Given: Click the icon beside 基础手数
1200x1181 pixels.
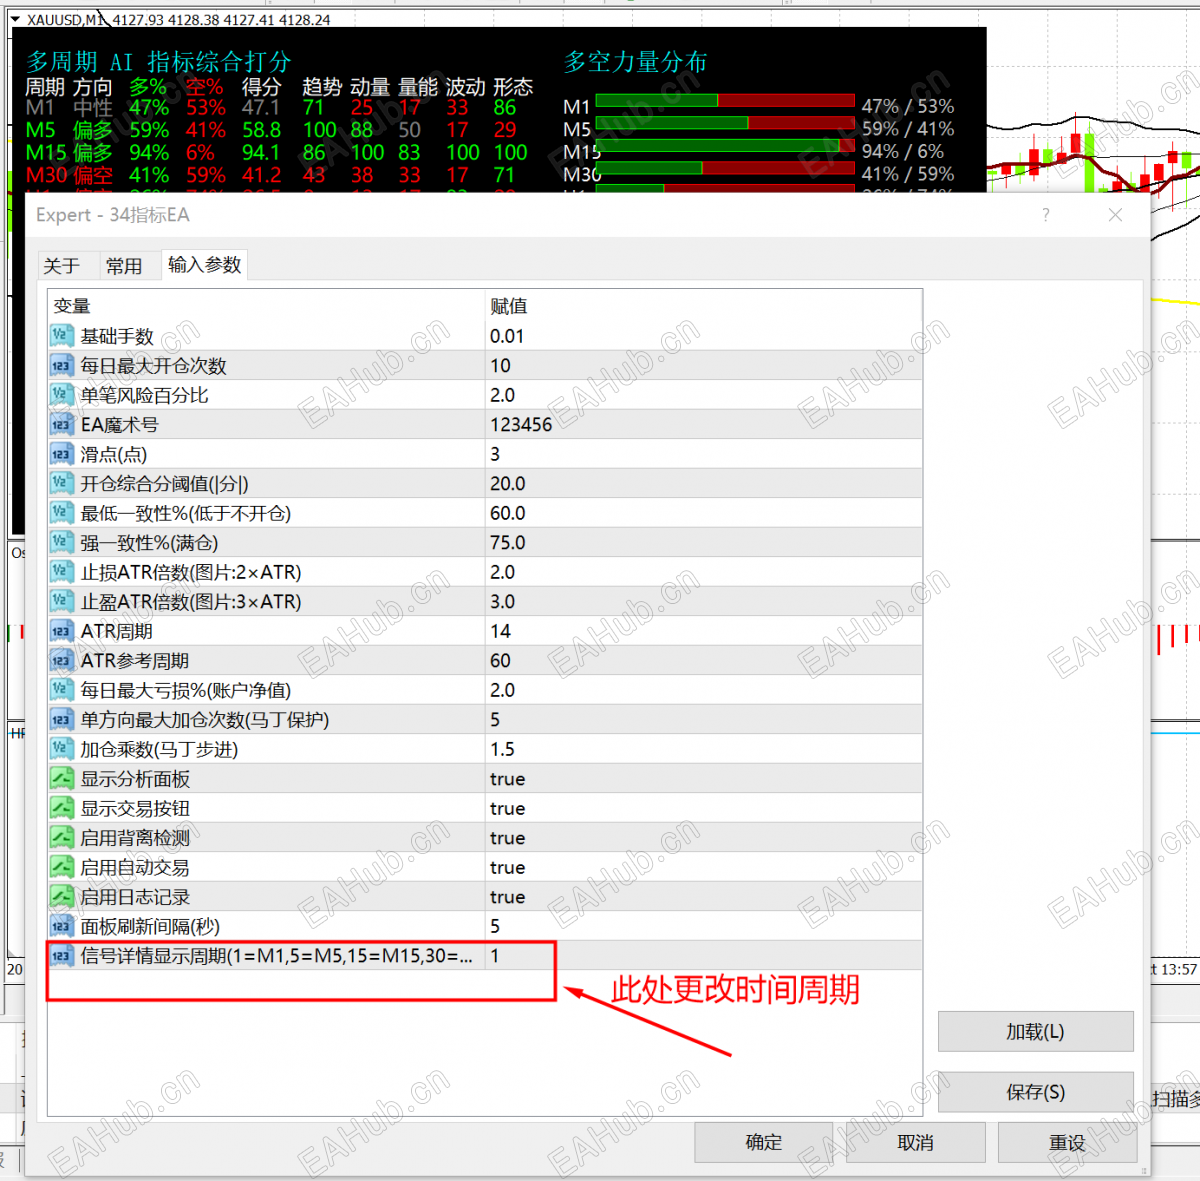Looking at the screenshot, I should (61, 336).
